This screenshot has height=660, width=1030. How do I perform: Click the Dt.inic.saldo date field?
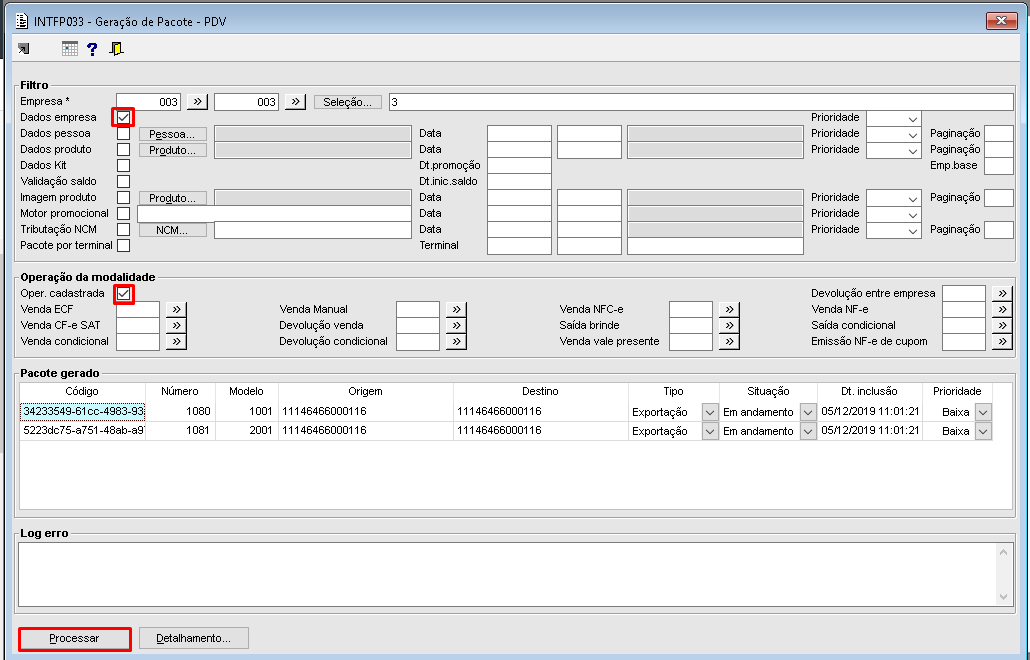click(x=519, y=182)
